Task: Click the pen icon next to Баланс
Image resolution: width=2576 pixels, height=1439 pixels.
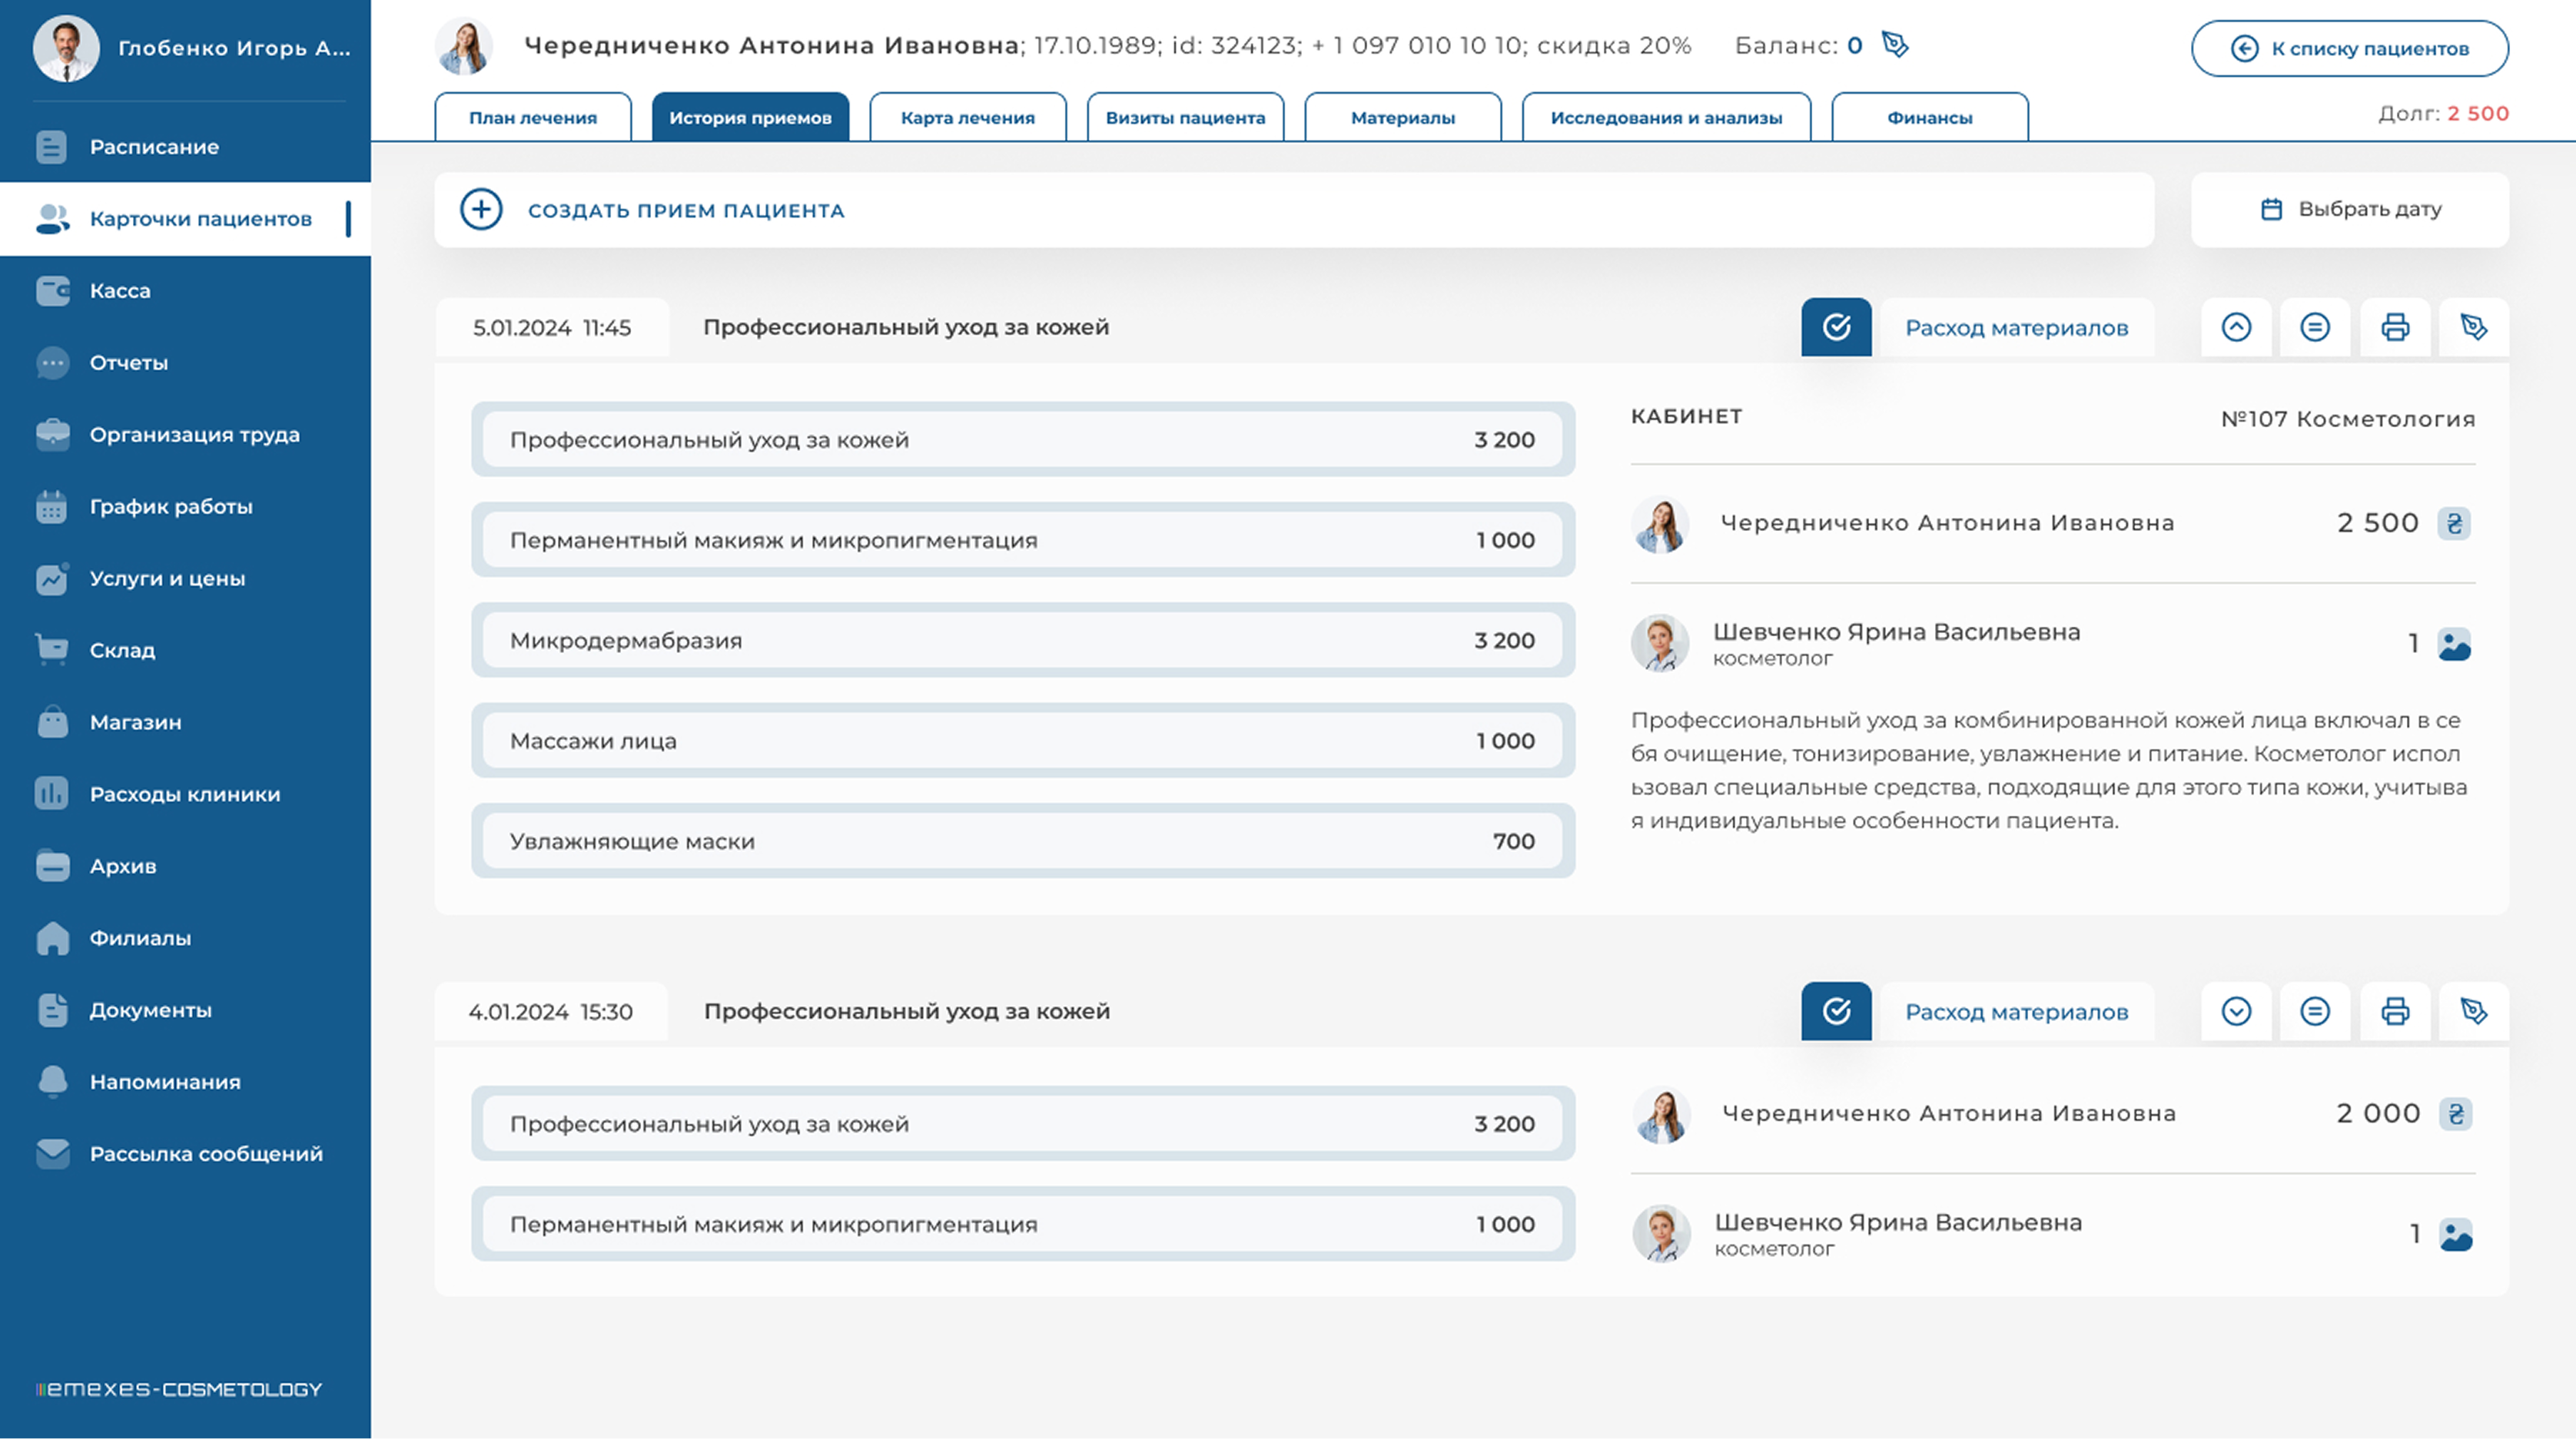Action: point(1894,45)
